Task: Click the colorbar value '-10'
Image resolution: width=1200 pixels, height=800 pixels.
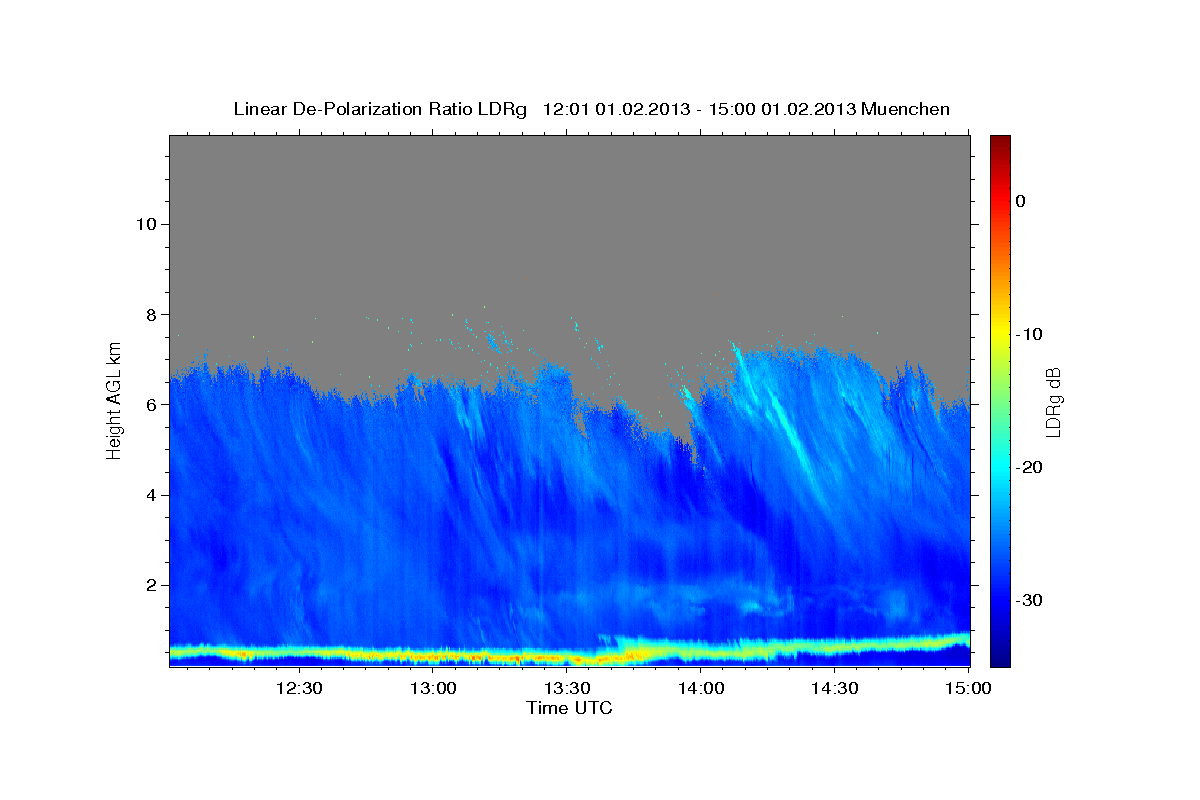Action: [x=1029, y=334]
